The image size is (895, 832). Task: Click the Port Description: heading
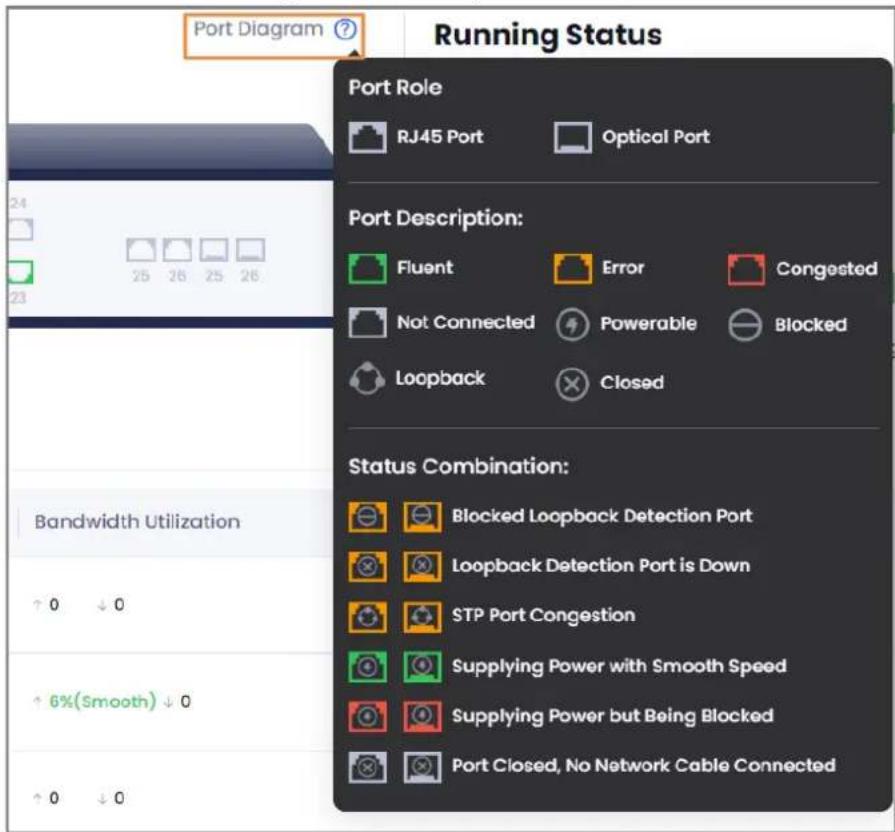click(436, 218)
